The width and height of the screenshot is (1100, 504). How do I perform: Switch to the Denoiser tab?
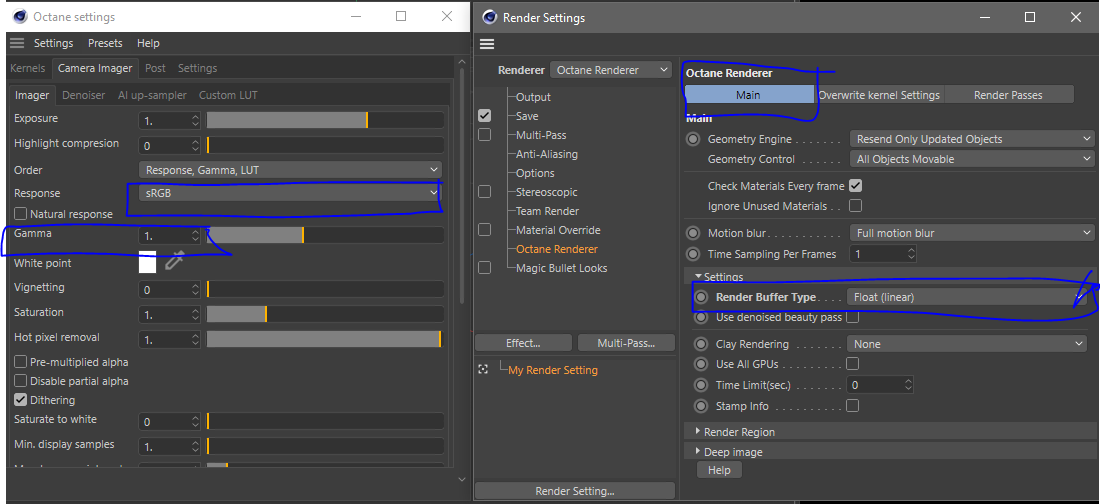[83, 95]
